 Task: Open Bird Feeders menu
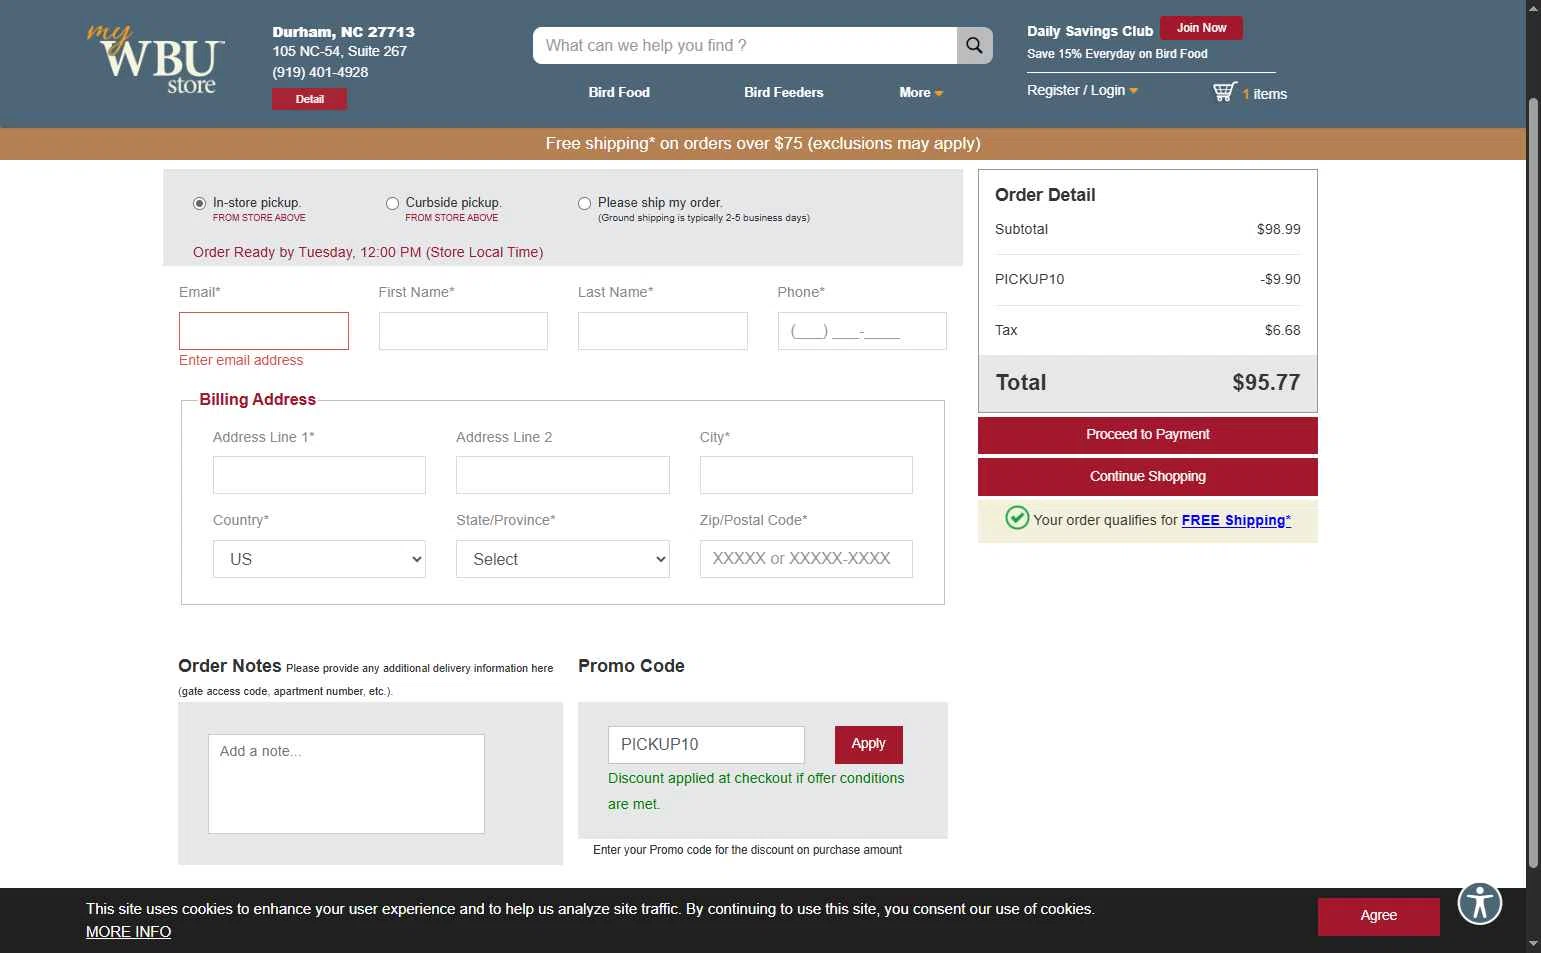coord(784,92)
